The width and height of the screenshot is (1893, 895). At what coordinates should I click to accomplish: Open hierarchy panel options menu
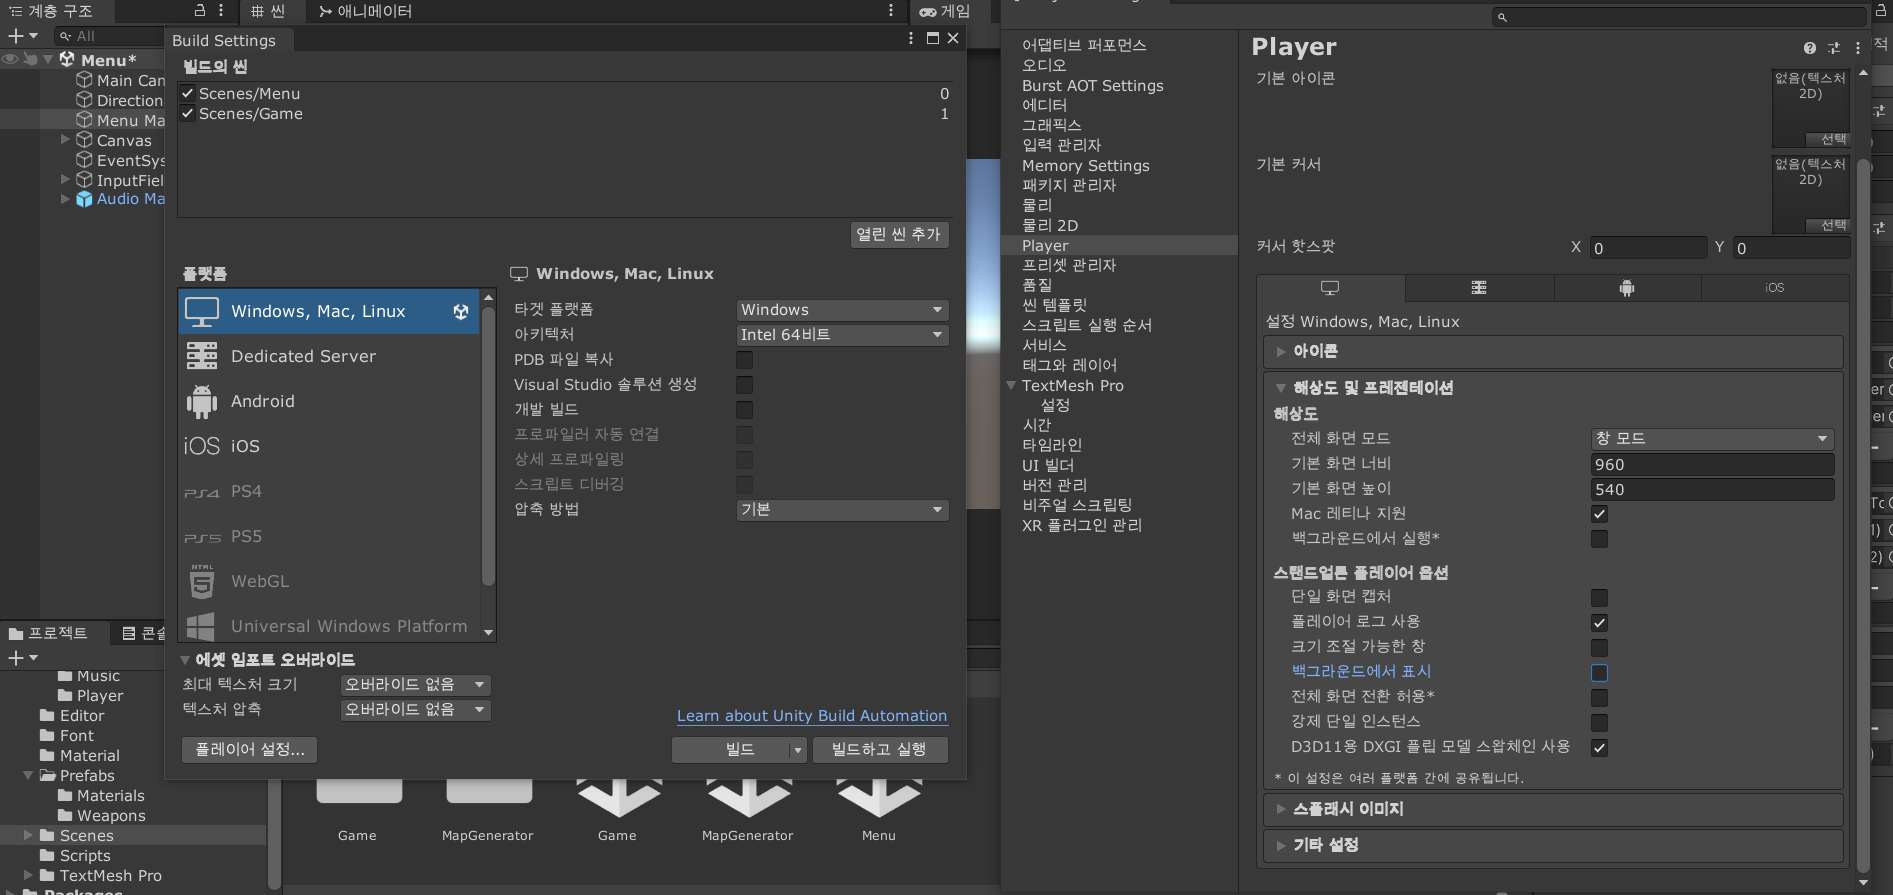pos(221,10)
